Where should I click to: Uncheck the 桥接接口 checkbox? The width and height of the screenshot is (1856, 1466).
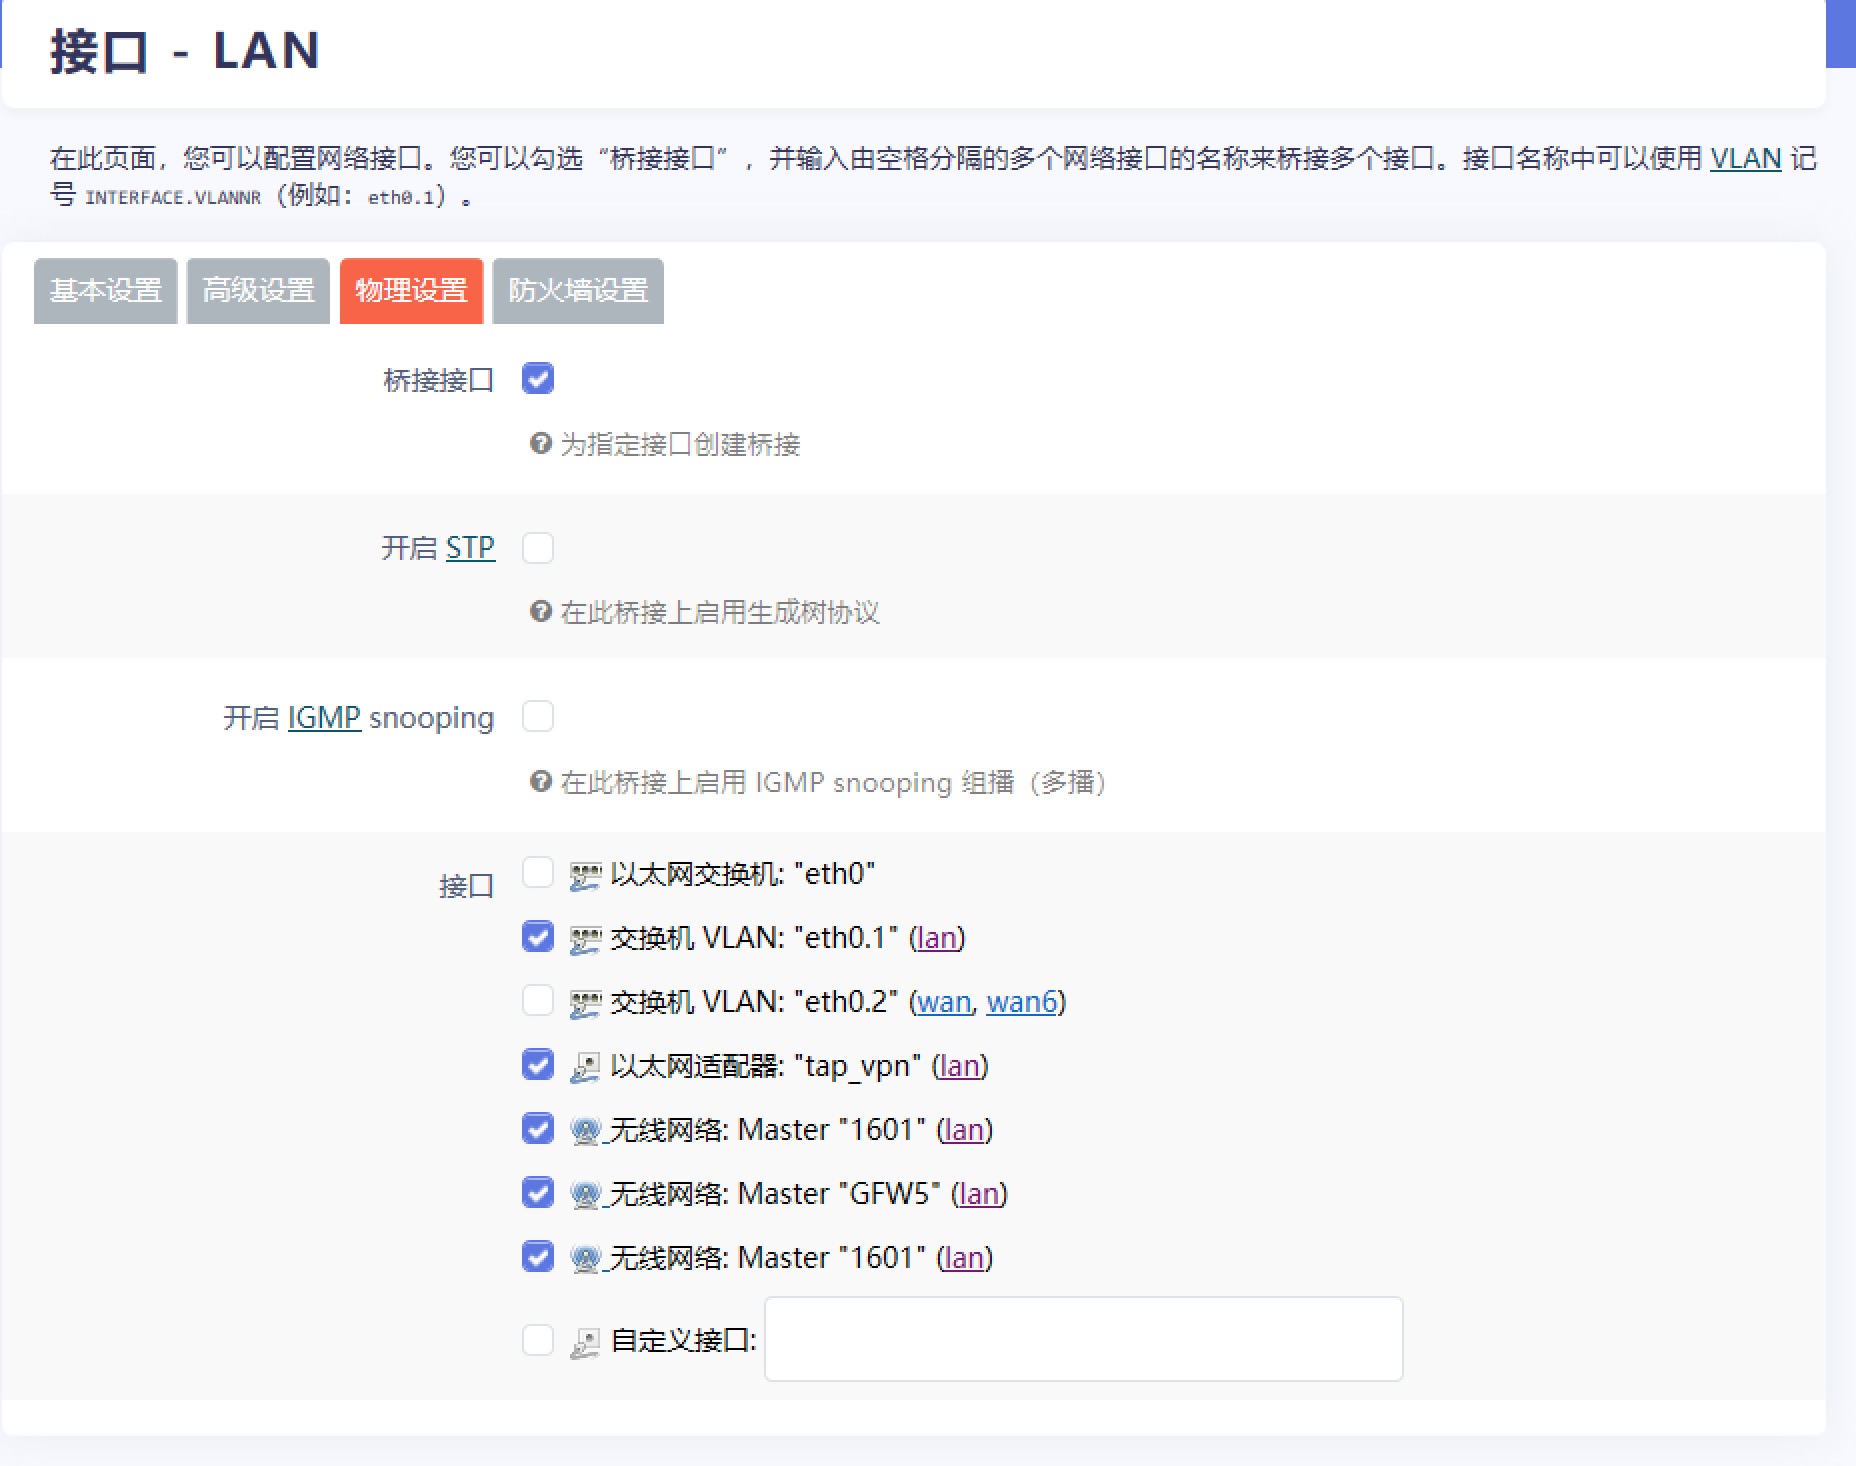(x=538, y=378)
